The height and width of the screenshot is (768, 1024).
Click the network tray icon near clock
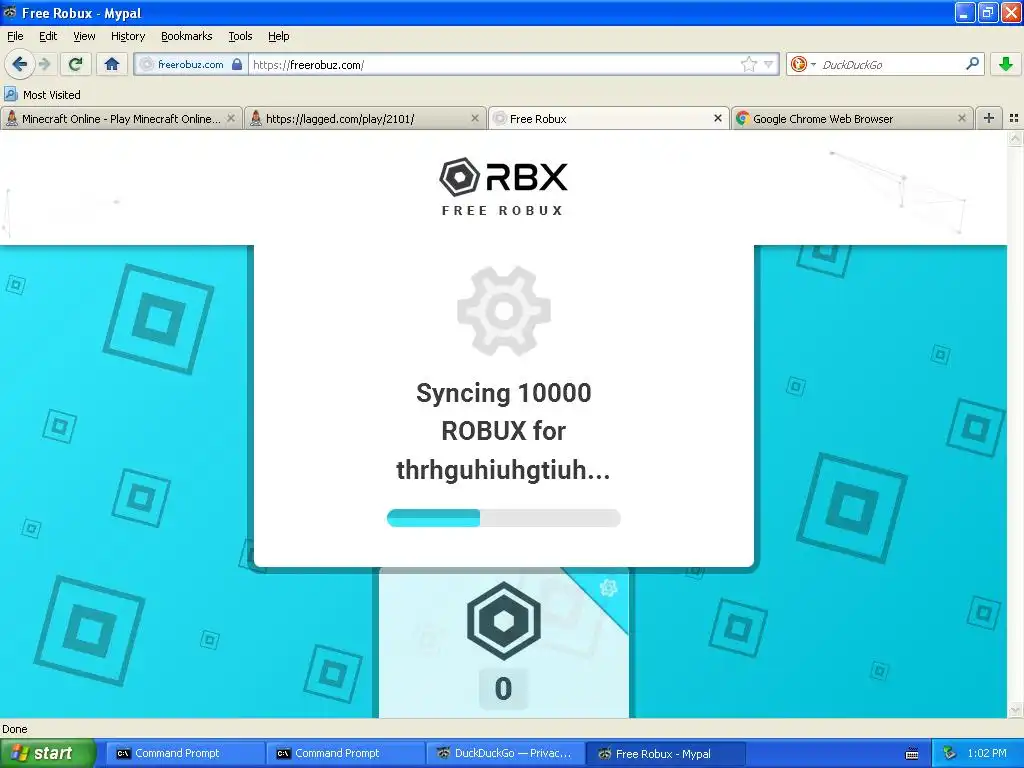point(950,753)
